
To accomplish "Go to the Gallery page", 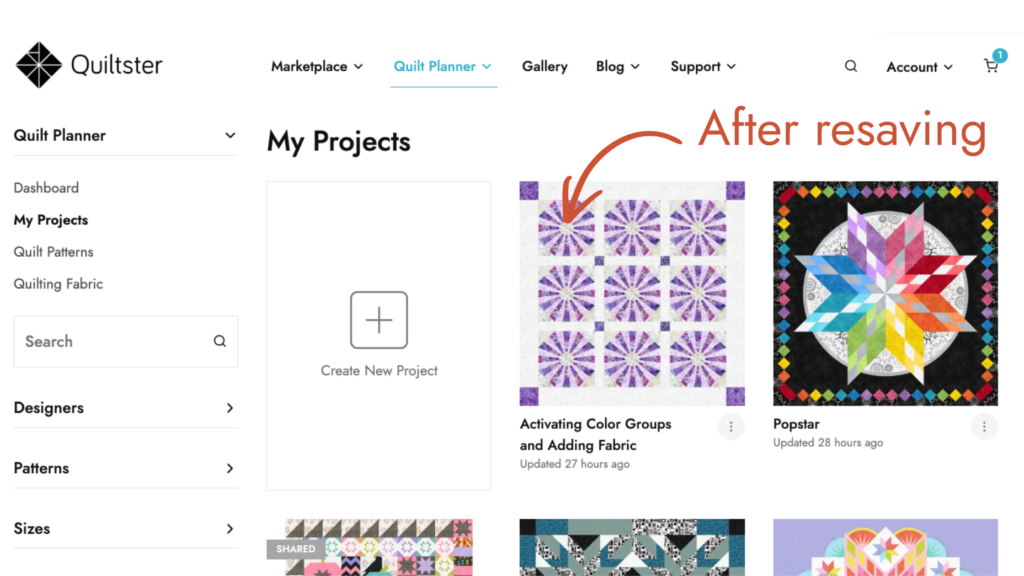I will [x=544, y=66].
